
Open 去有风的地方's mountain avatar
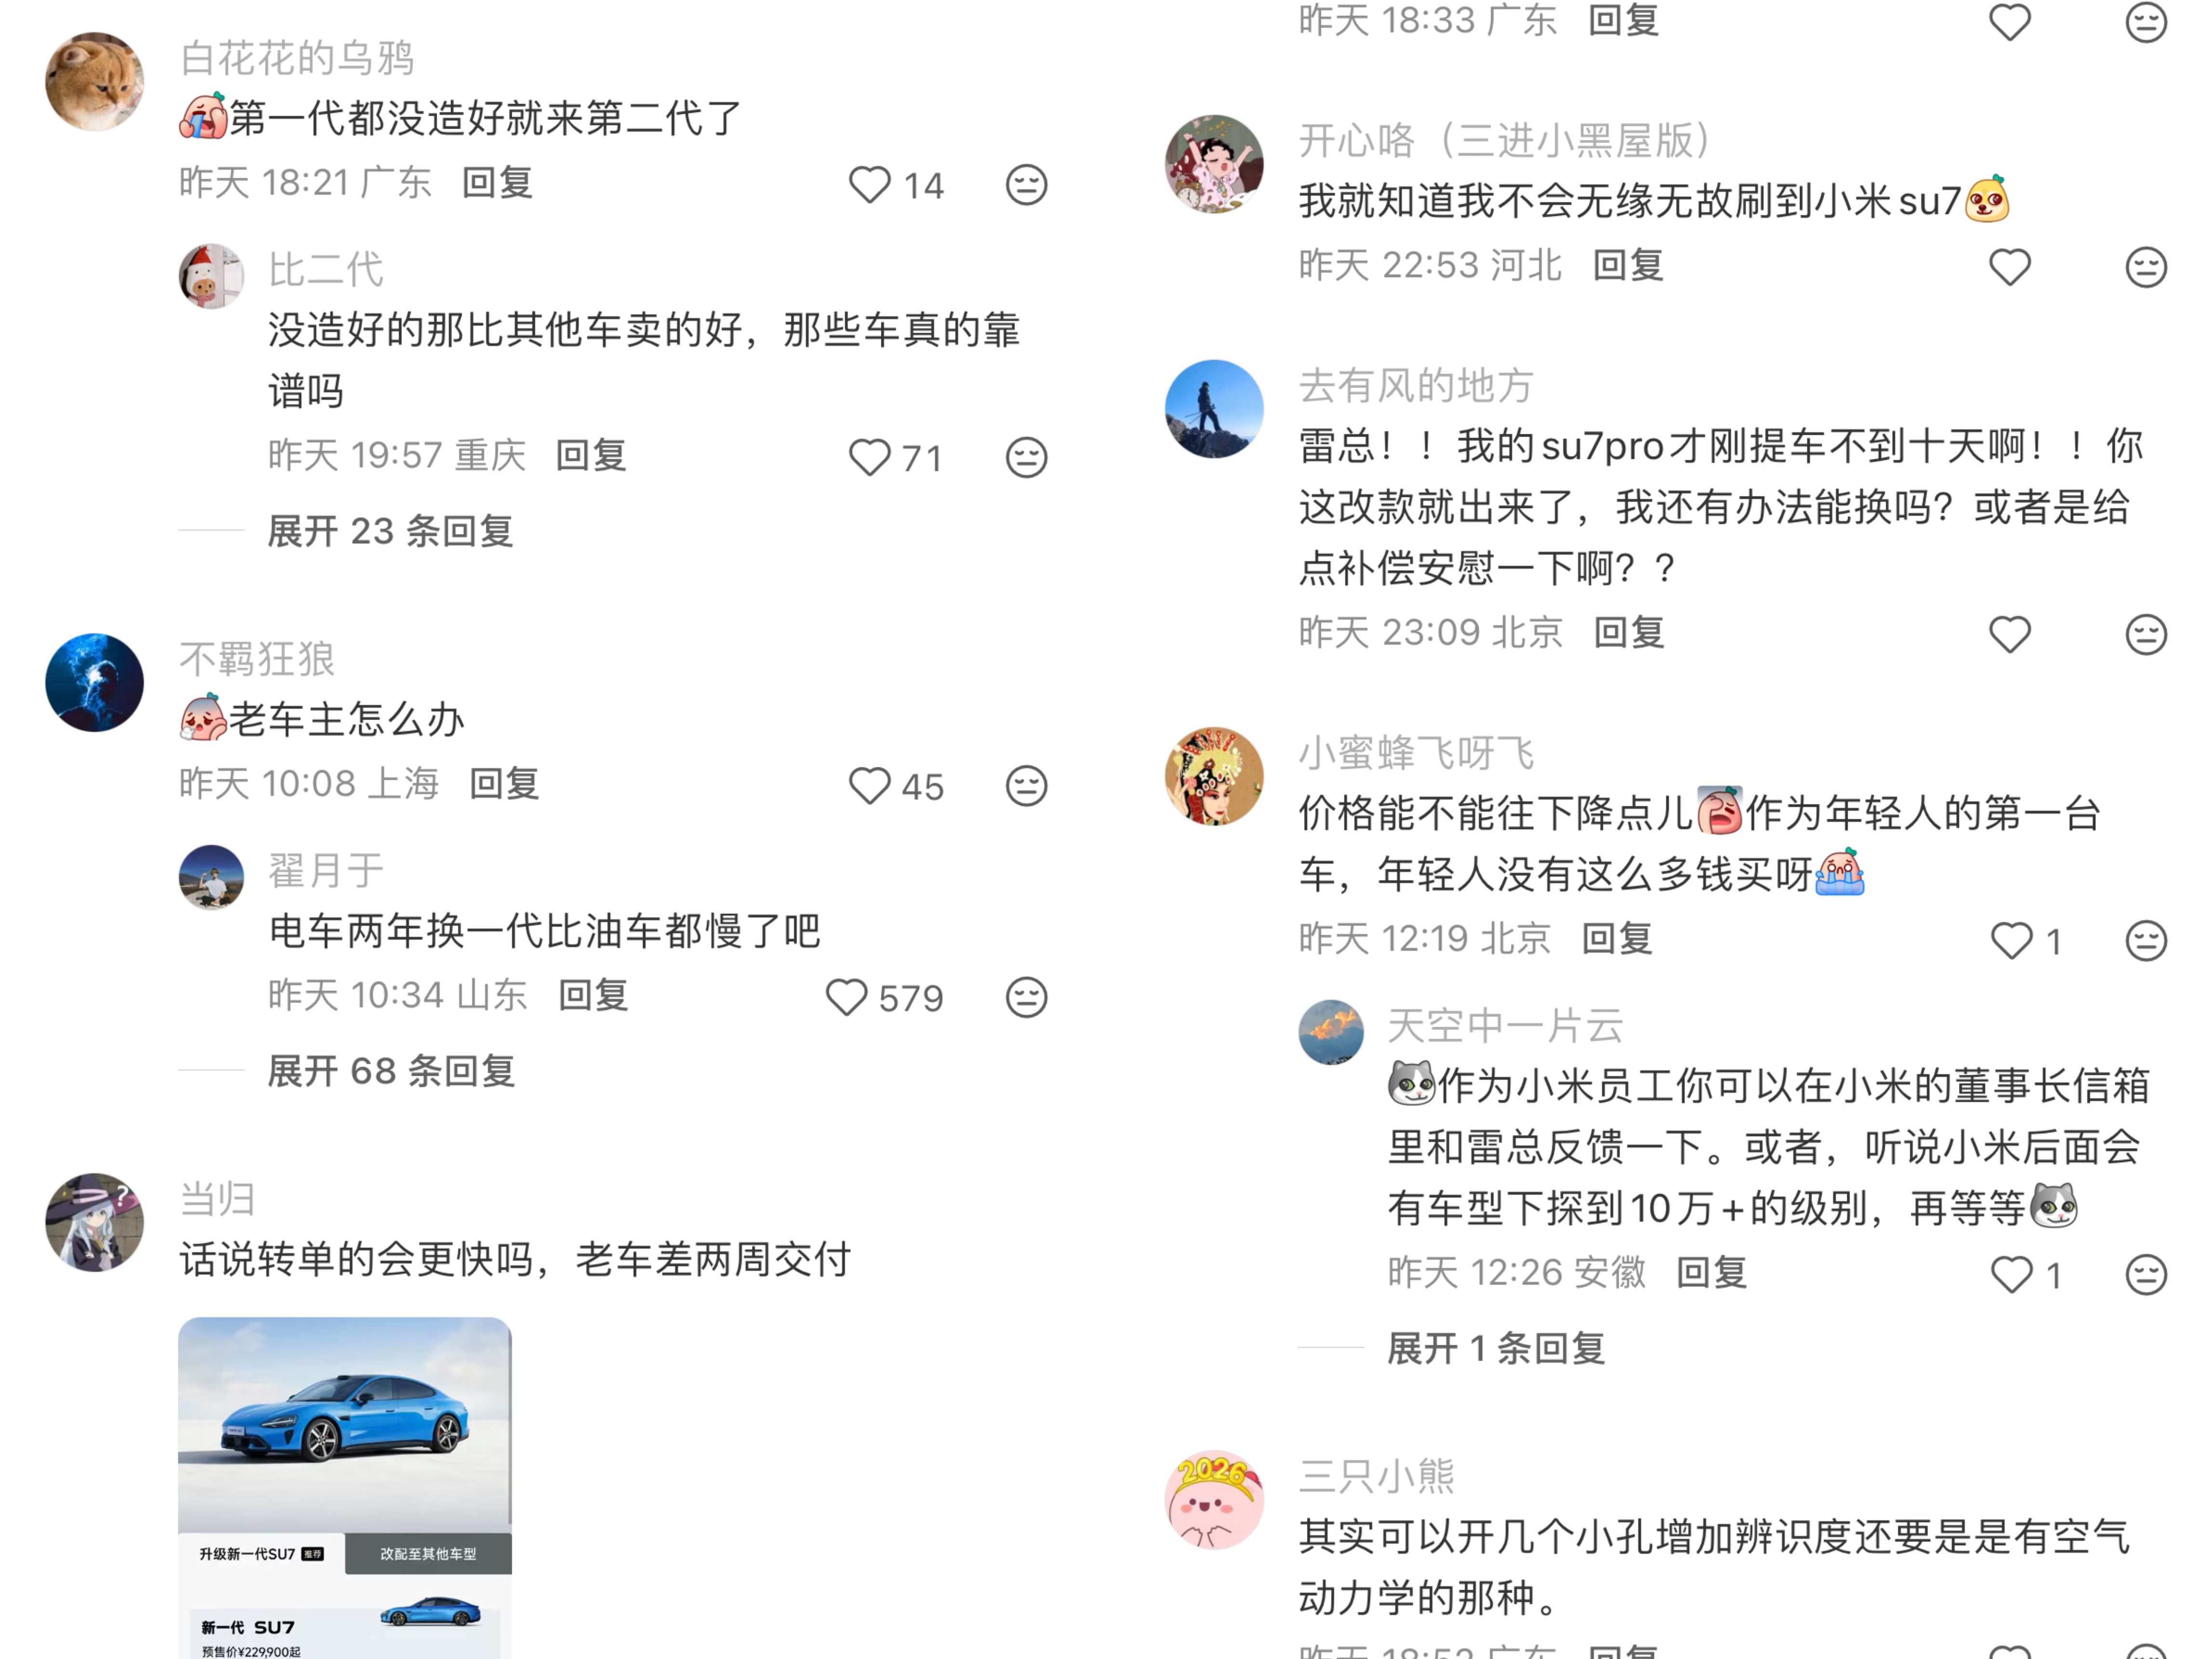click(x=1214, y=409)
